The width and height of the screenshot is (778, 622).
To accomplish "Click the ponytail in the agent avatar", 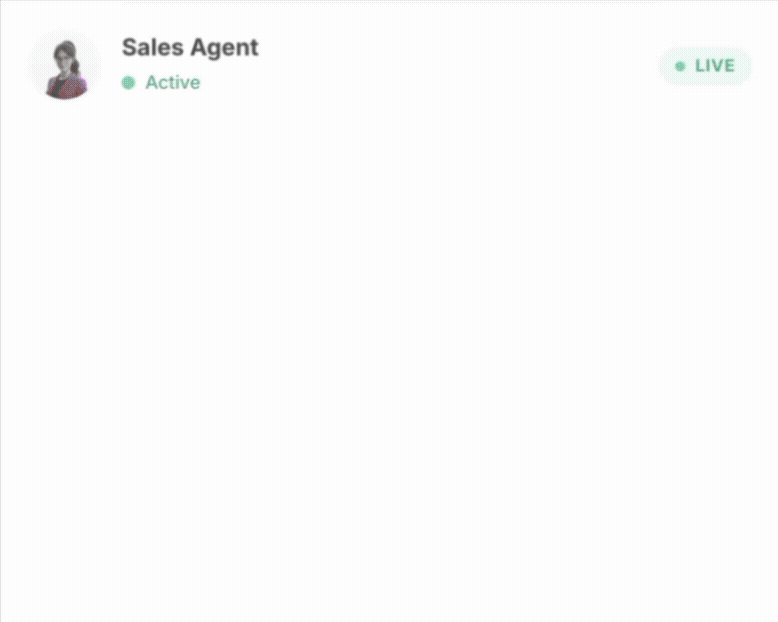I will point(75,64).
